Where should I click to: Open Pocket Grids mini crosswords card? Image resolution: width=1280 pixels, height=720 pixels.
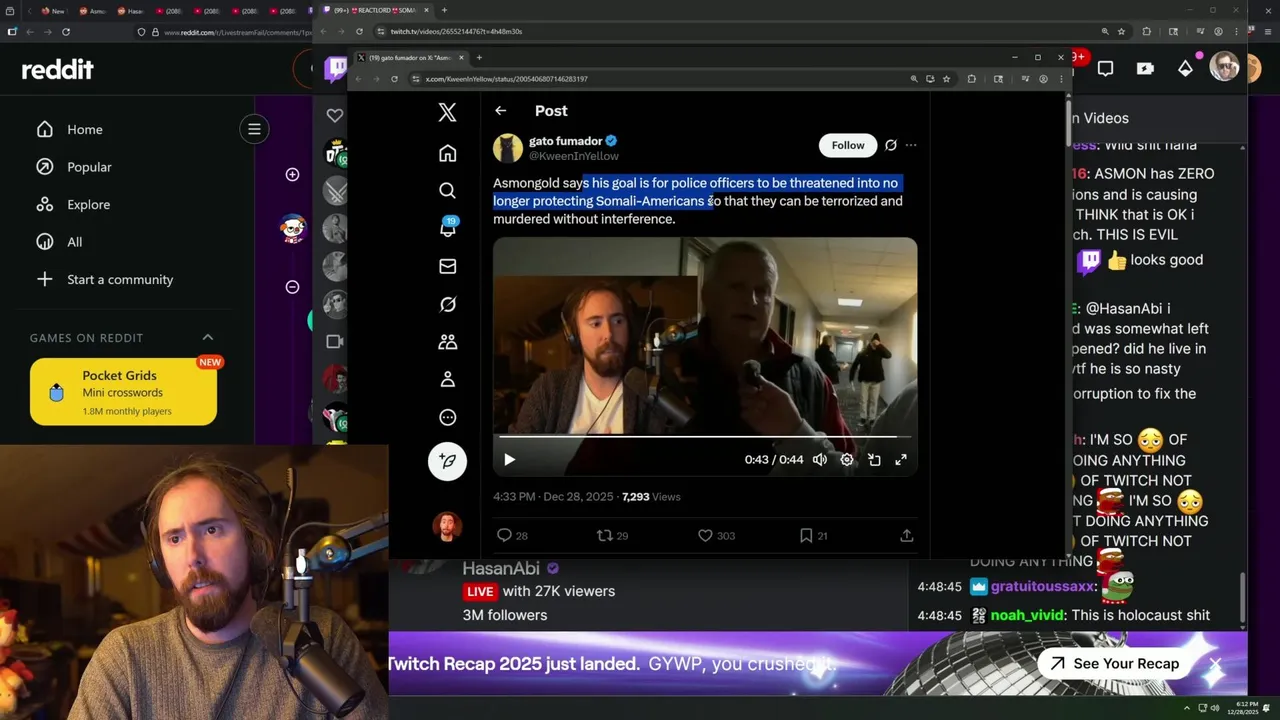tap(123, 392)
